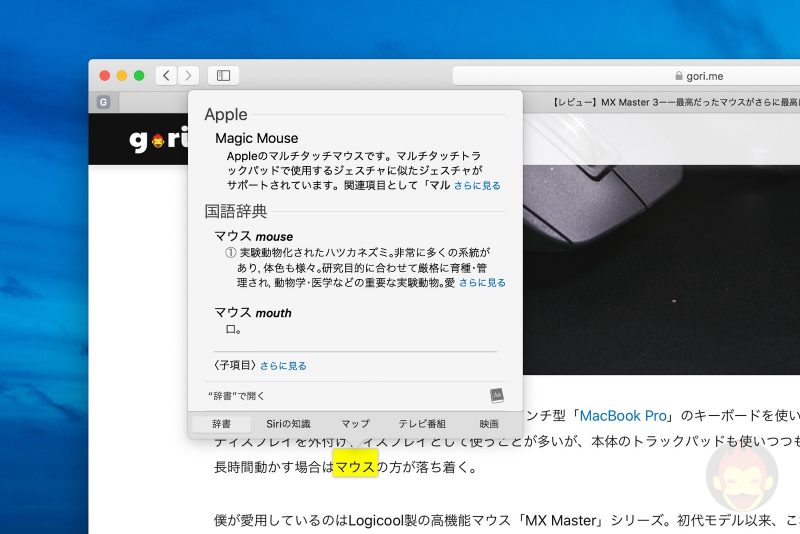Select the マップ tab
800x534 pixels.
click(355, 424)
